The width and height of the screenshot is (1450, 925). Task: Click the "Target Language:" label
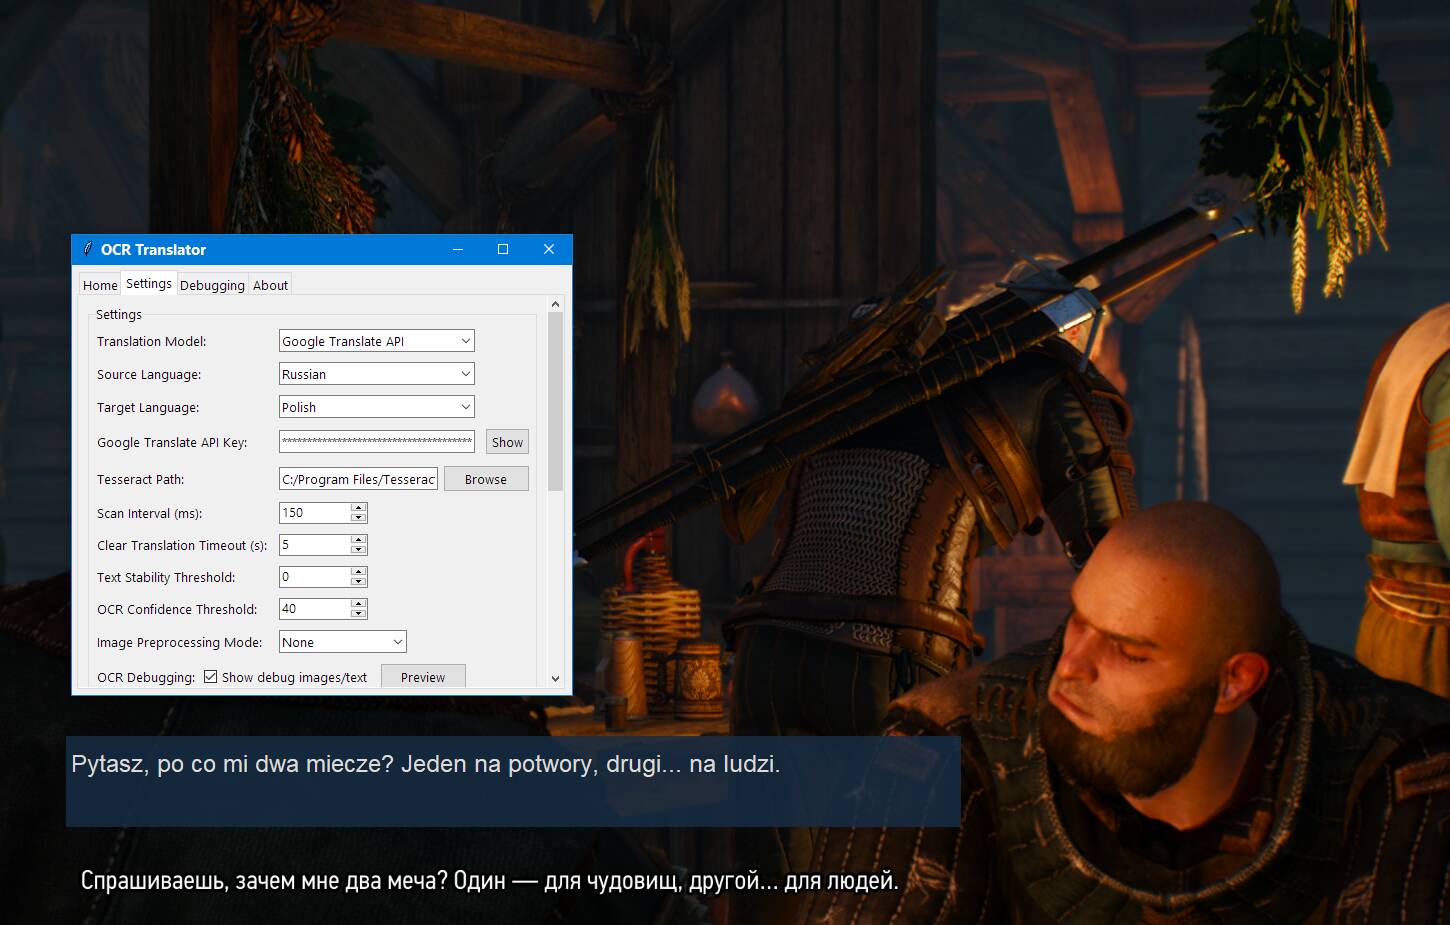(148, 407)
